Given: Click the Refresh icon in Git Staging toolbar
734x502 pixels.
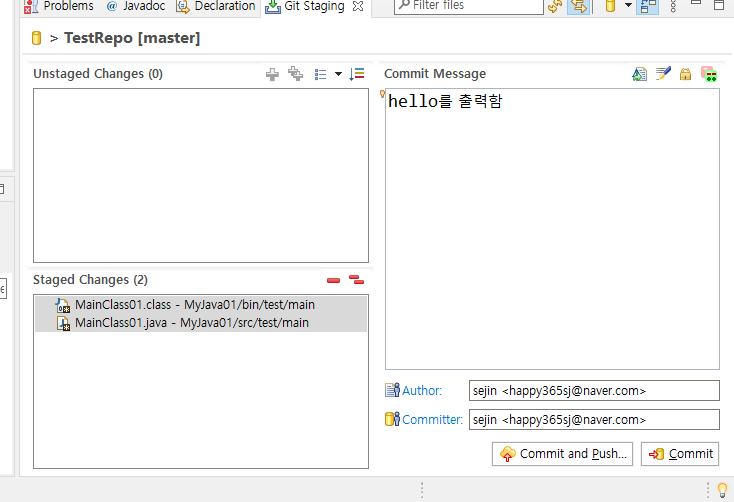Looking at the screenshot, I should [555, 6].
